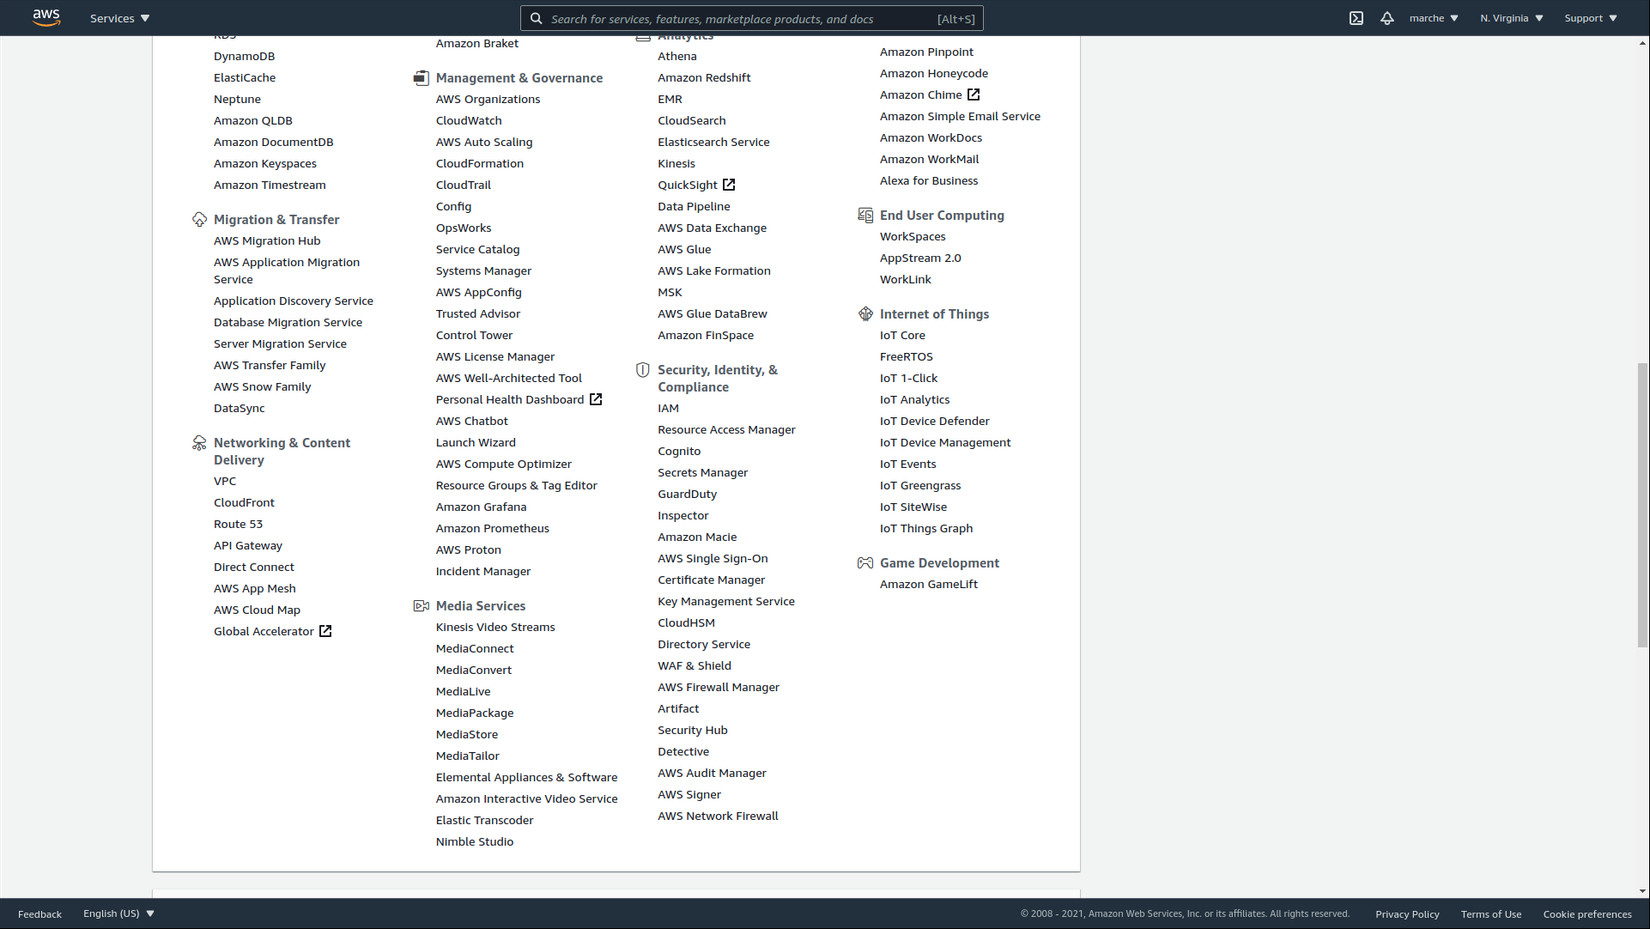
Task: Open the IAM service link
Action: point(668,408)
